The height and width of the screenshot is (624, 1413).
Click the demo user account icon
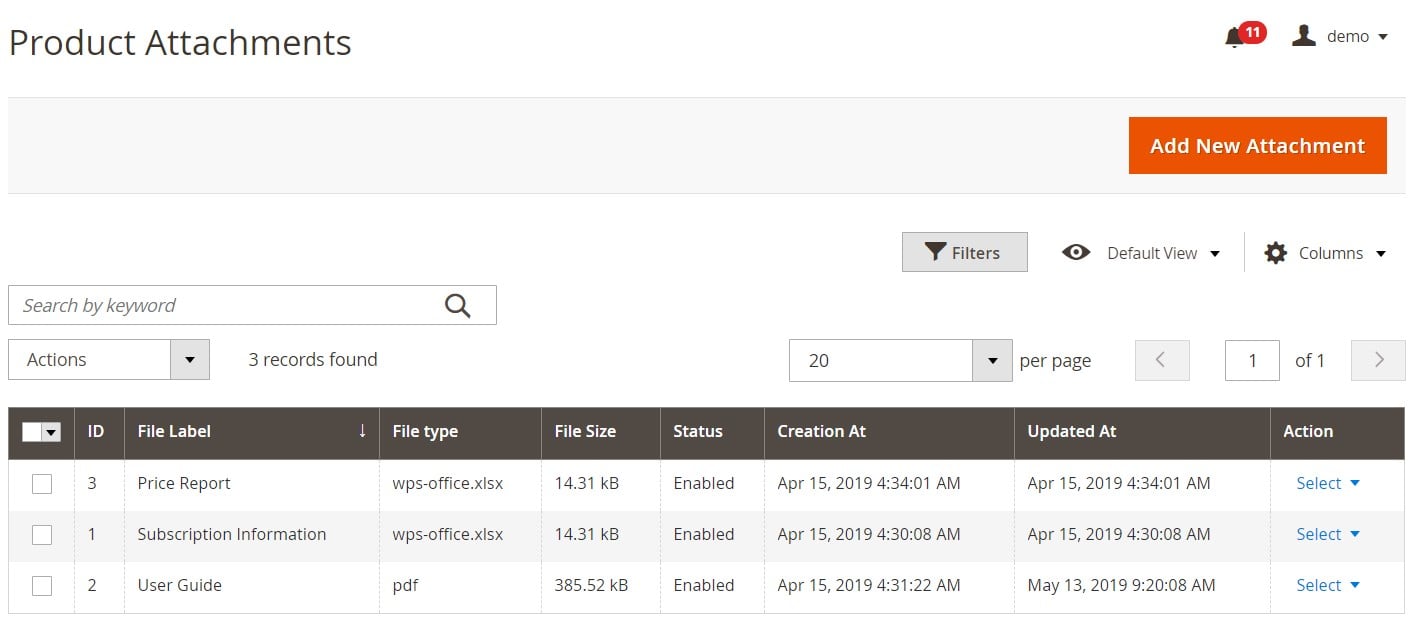coord(1303,36)
